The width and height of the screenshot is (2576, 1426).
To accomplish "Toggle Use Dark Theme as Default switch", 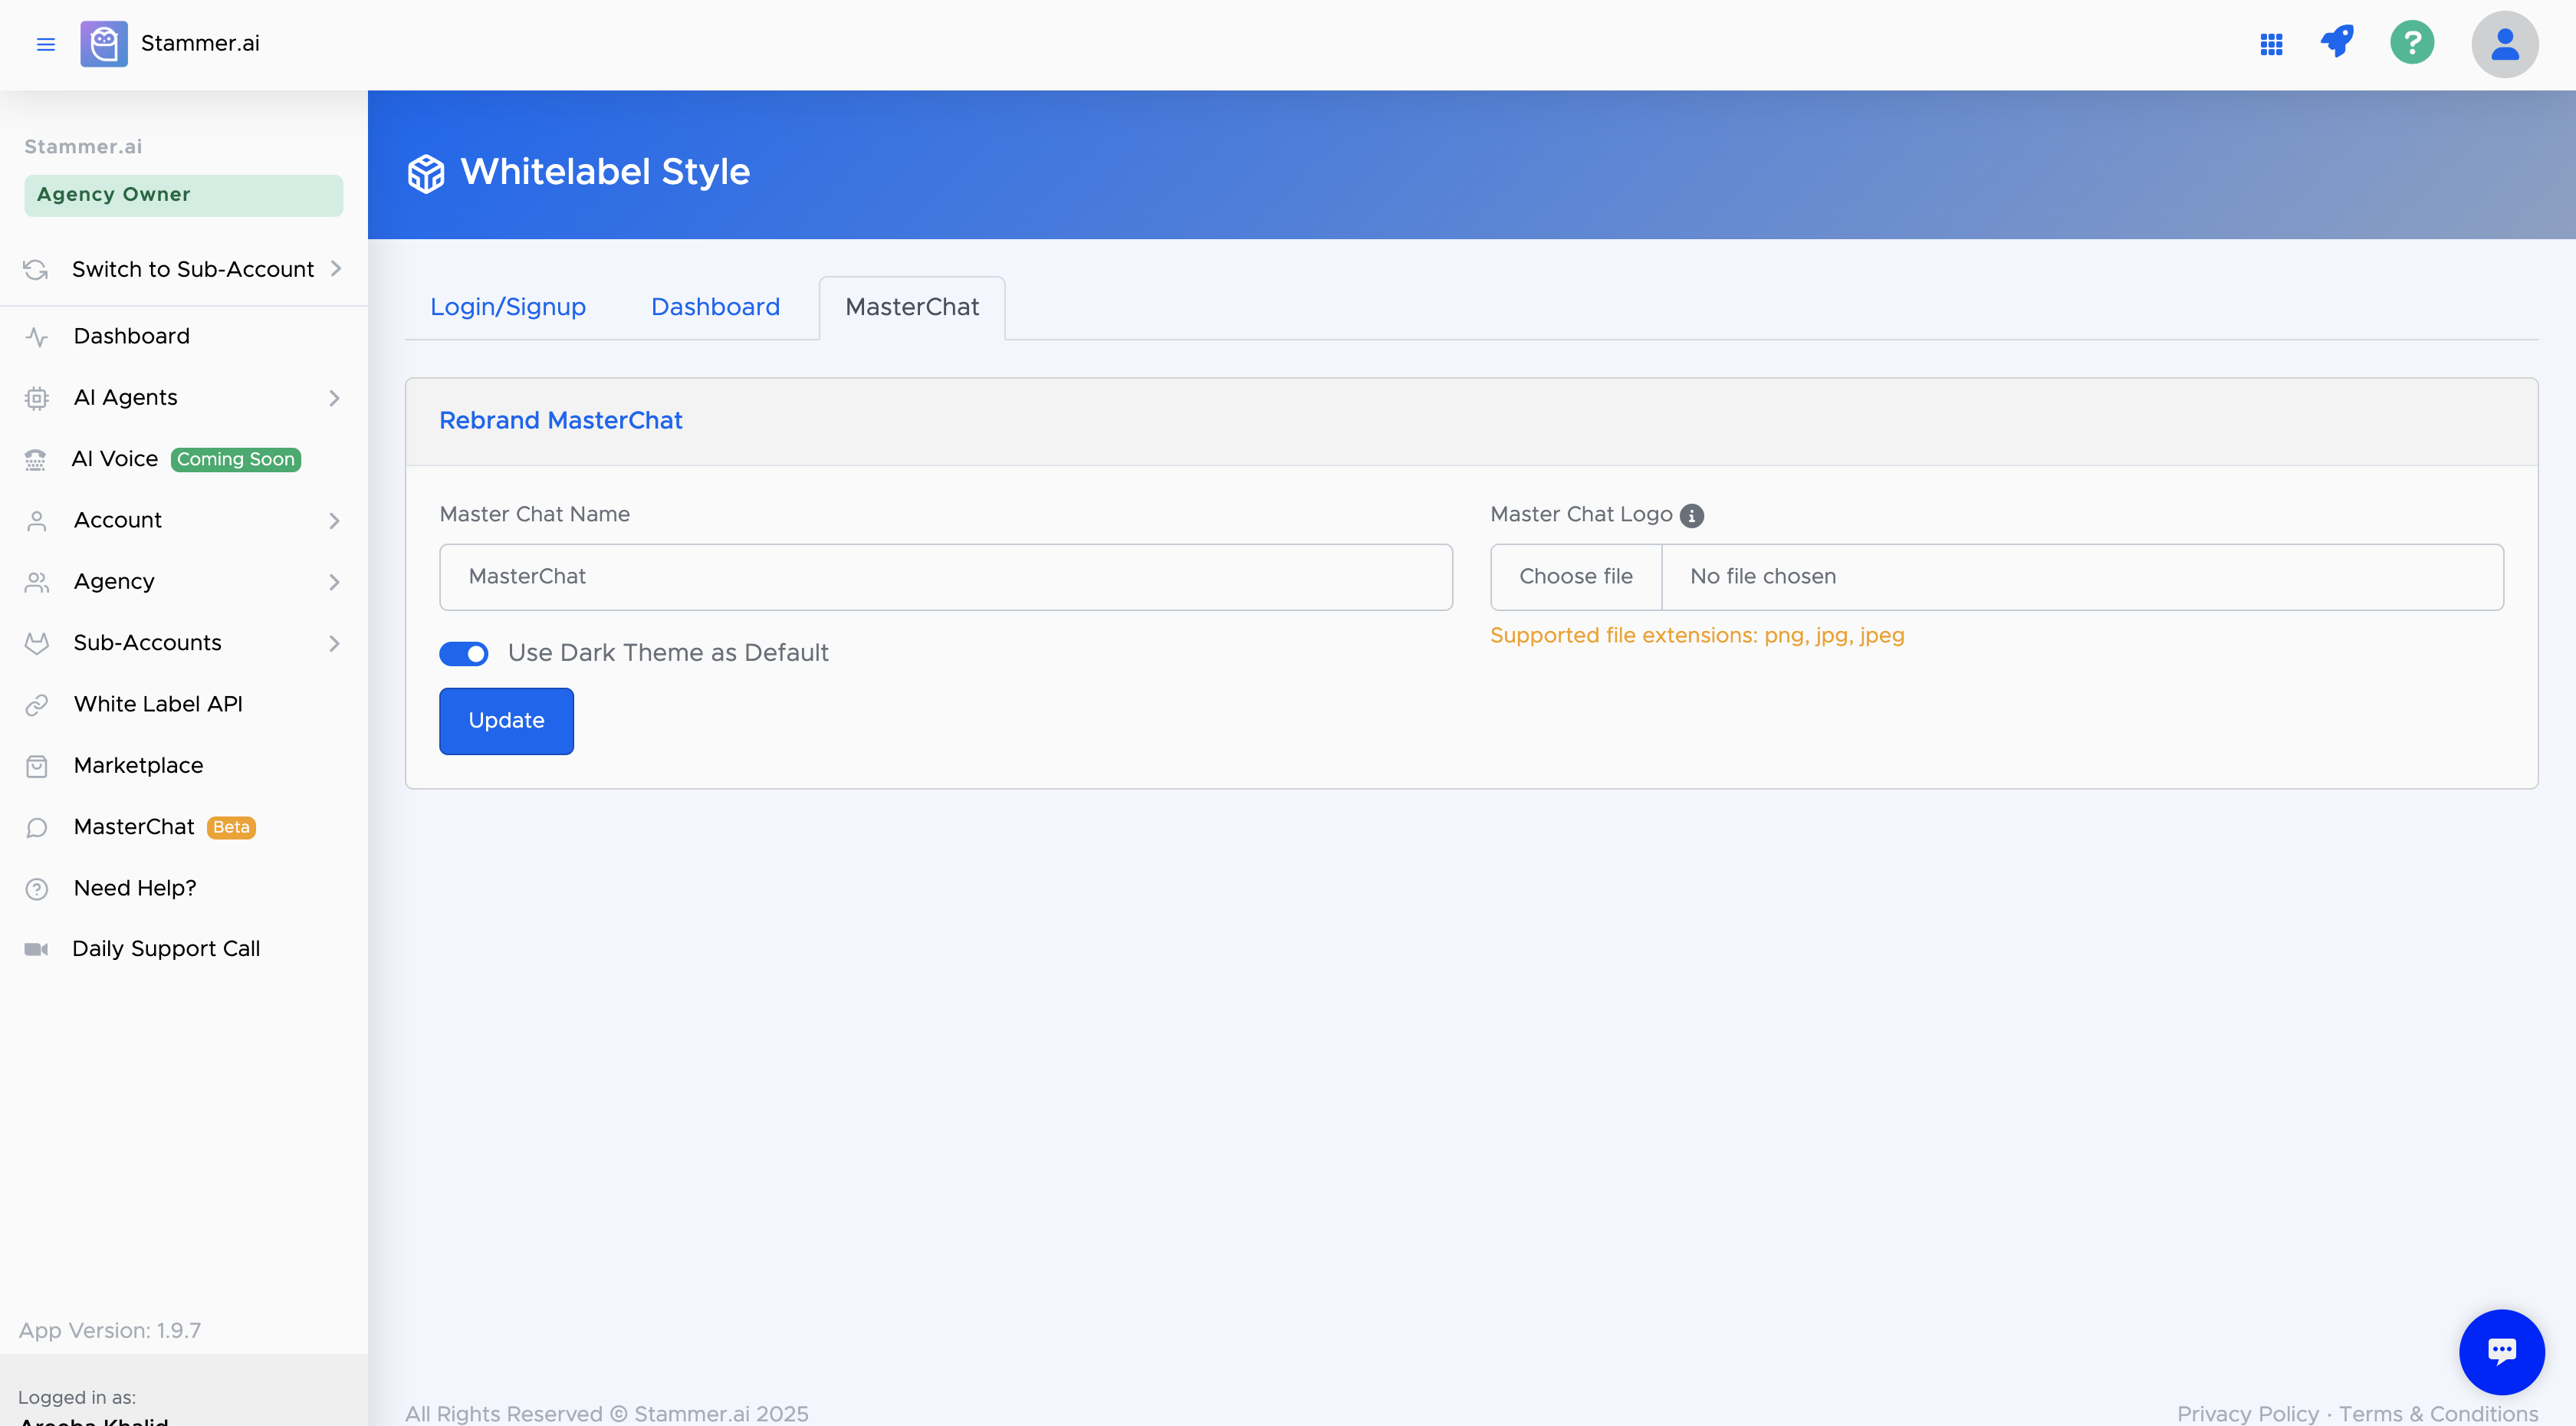I will point(464,653).
